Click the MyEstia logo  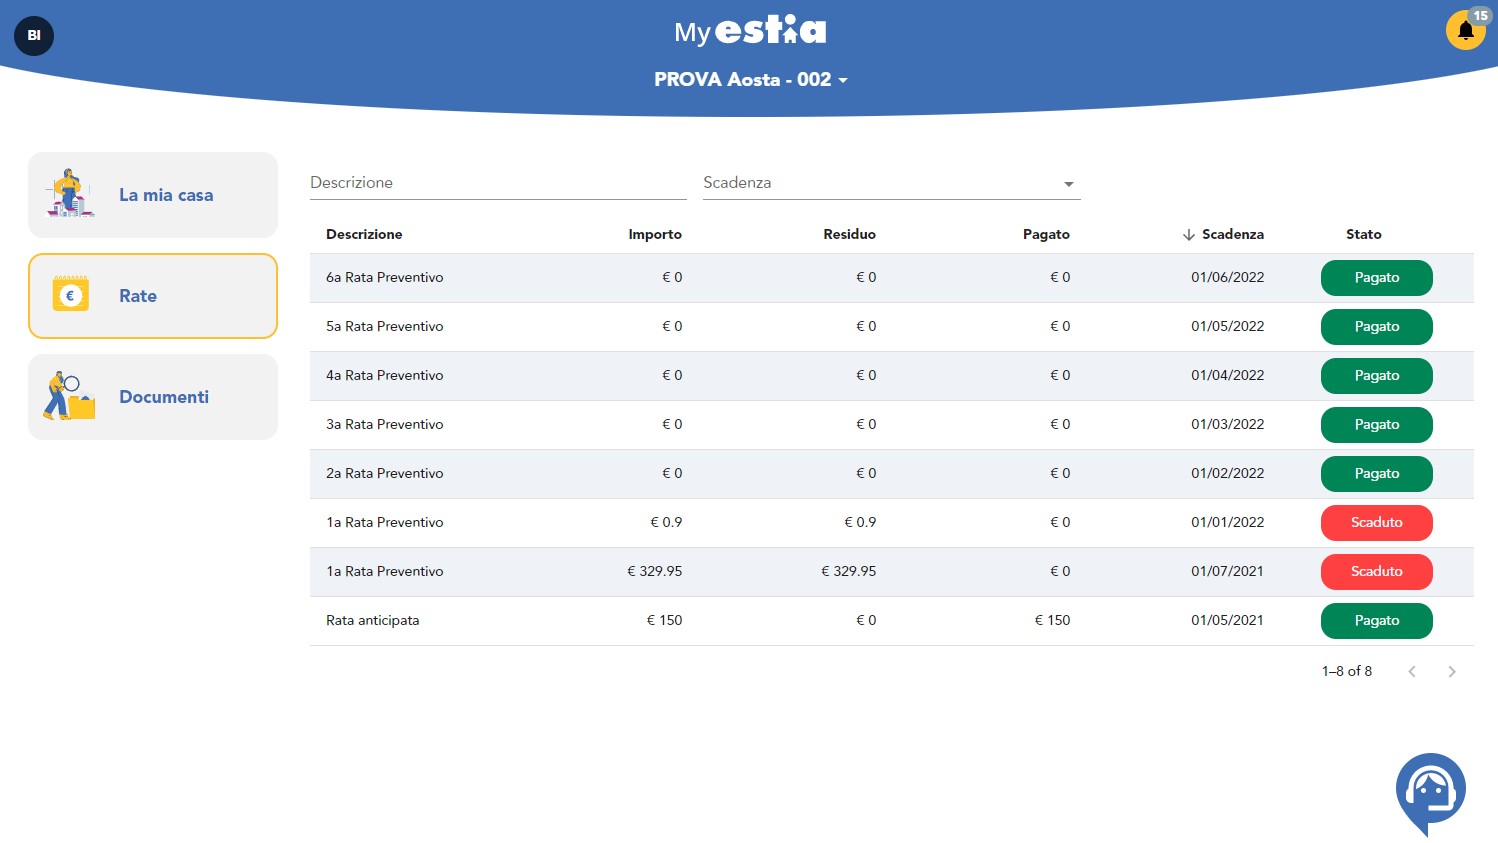pos(750,31)
